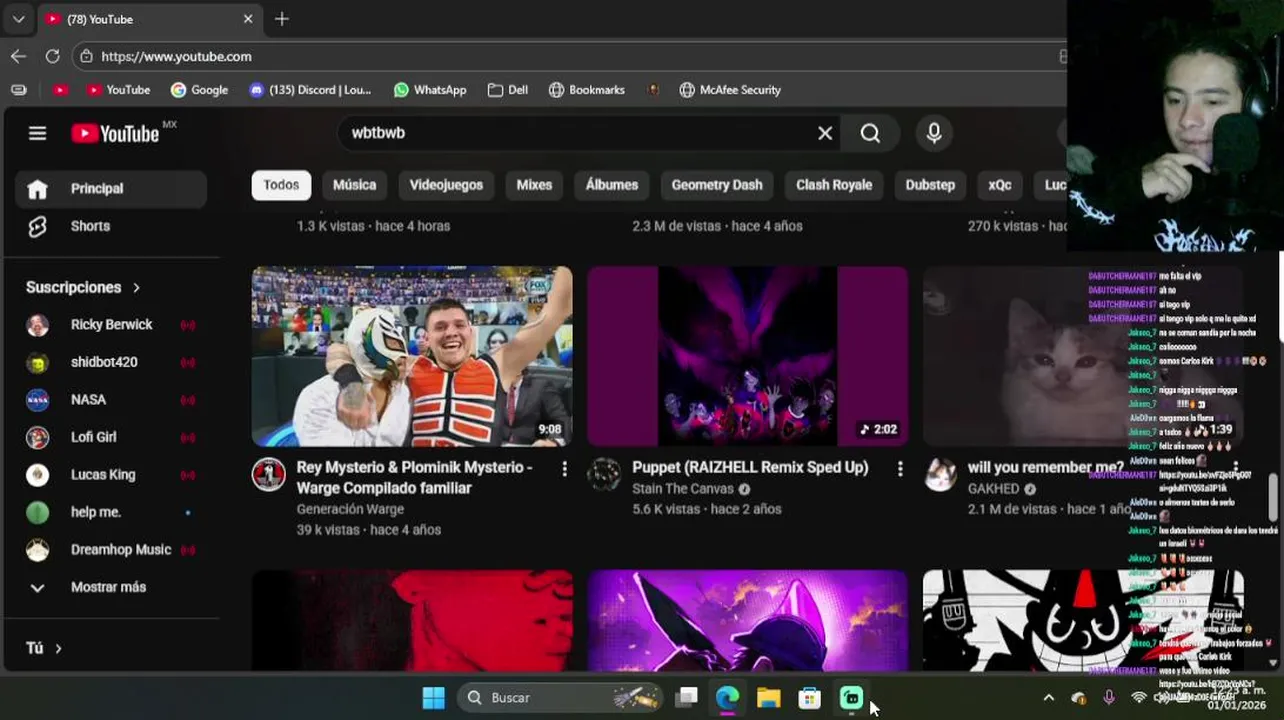Select the Dubstep filter chip

(x=930, y=185)
